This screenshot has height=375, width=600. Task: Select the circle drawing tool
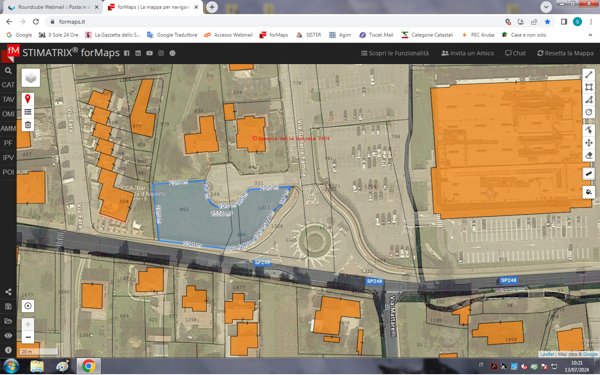pos(589,112)
